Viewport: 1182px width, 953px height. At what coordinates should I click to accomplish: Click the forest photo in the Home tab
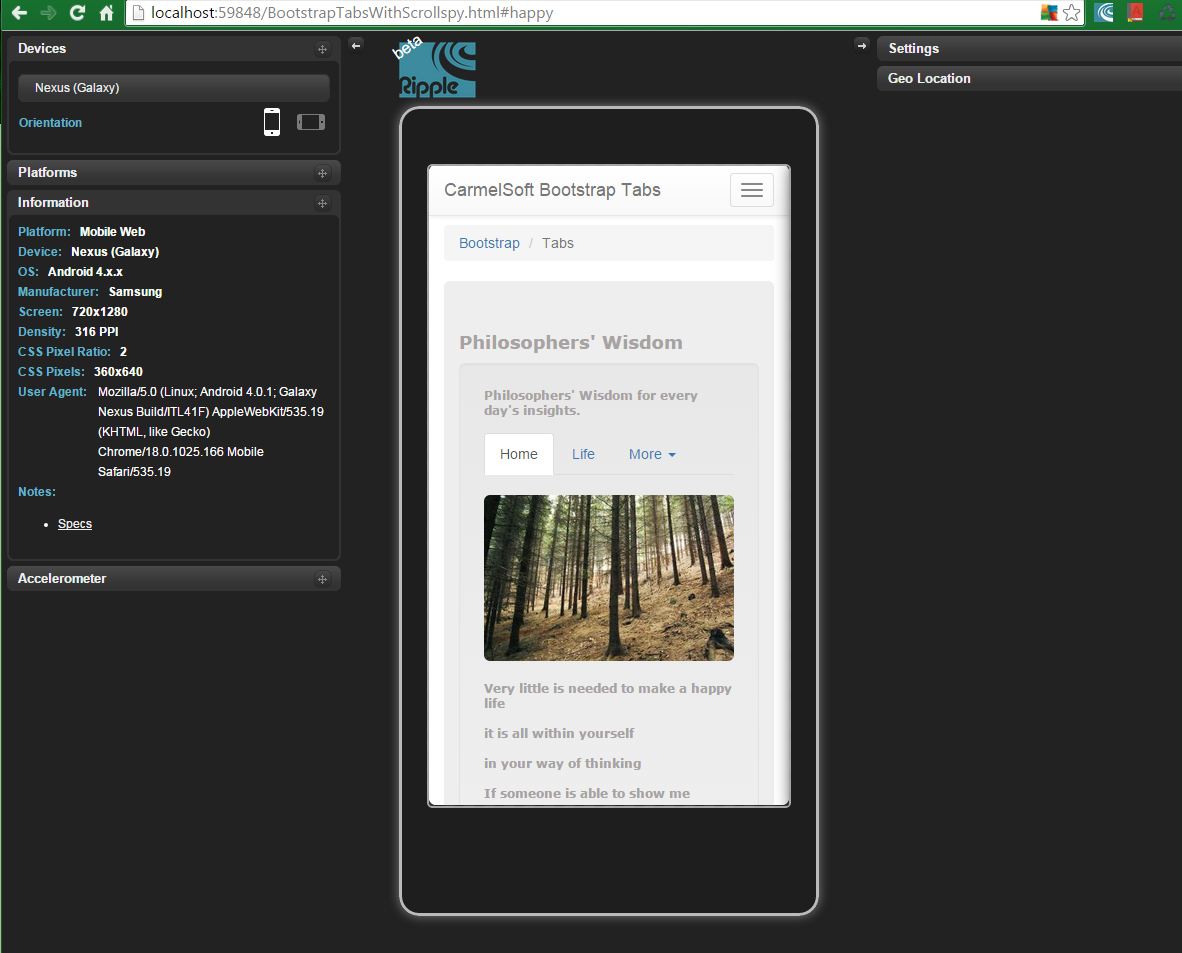tap(608, 578)
